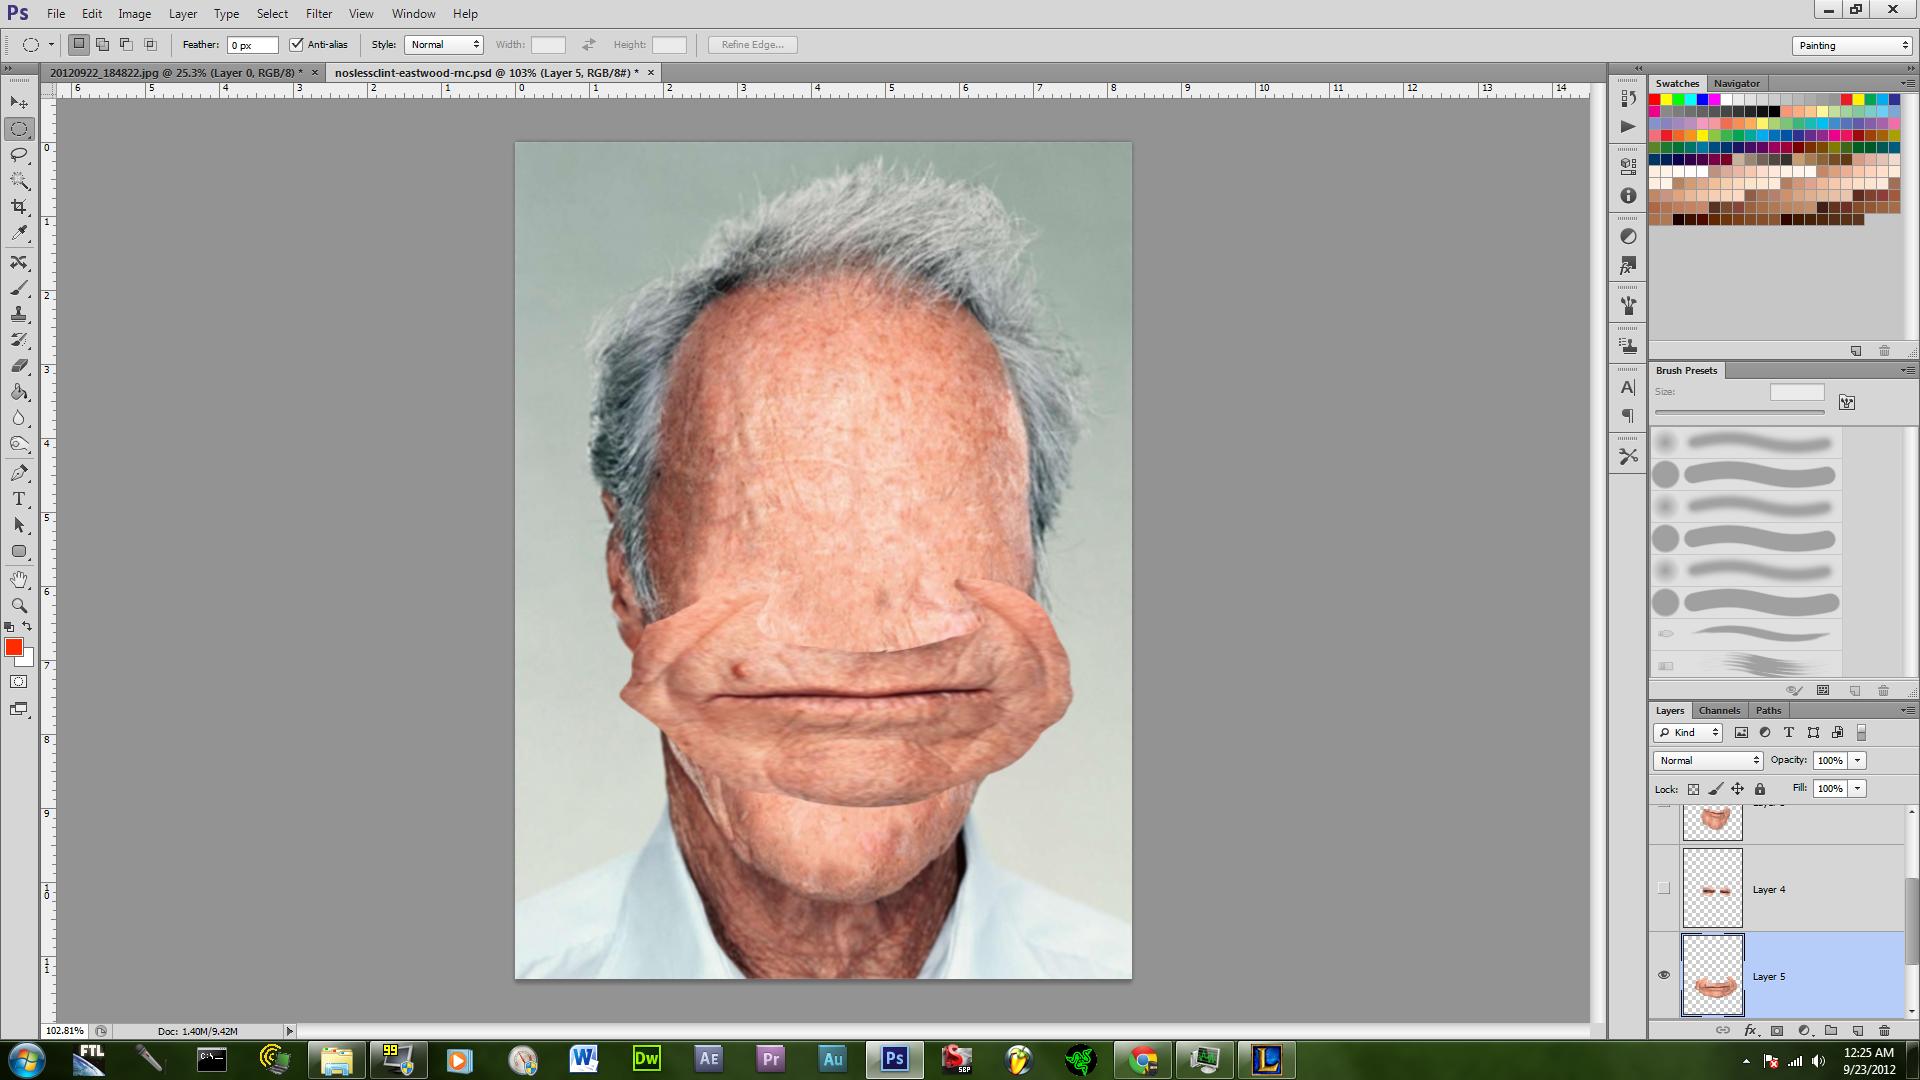This screenshot has height=1080, width=1920.
Task: Toggle Lock image pixels brush icon
Action: click(1715, 789)
